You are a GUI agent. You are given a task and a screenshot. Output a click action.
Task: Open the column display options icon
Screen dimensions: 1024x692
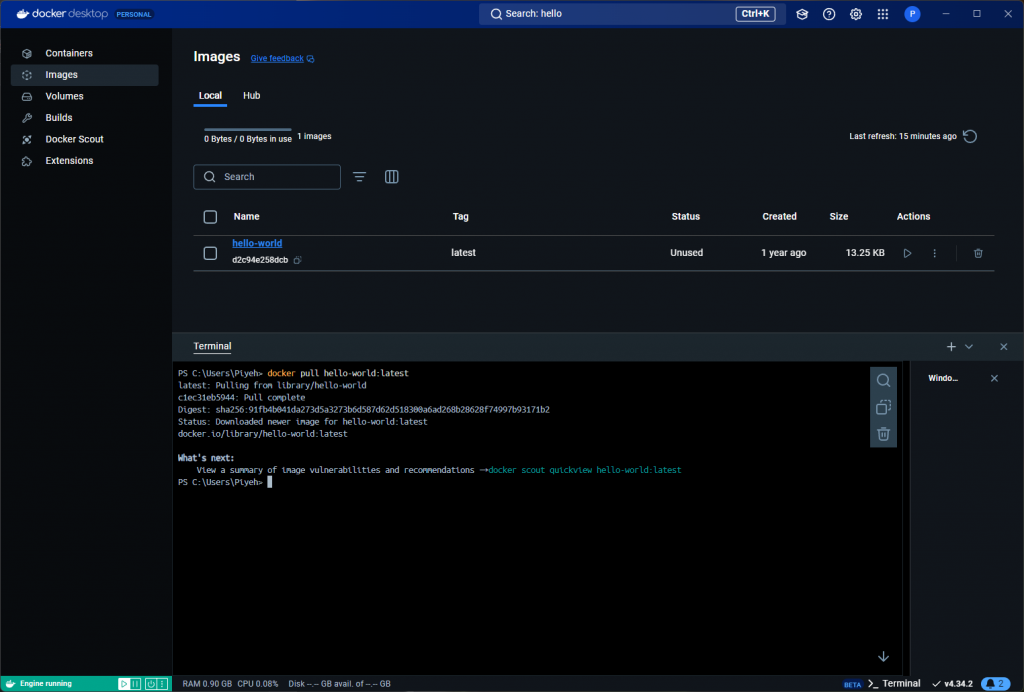(391, 177)
